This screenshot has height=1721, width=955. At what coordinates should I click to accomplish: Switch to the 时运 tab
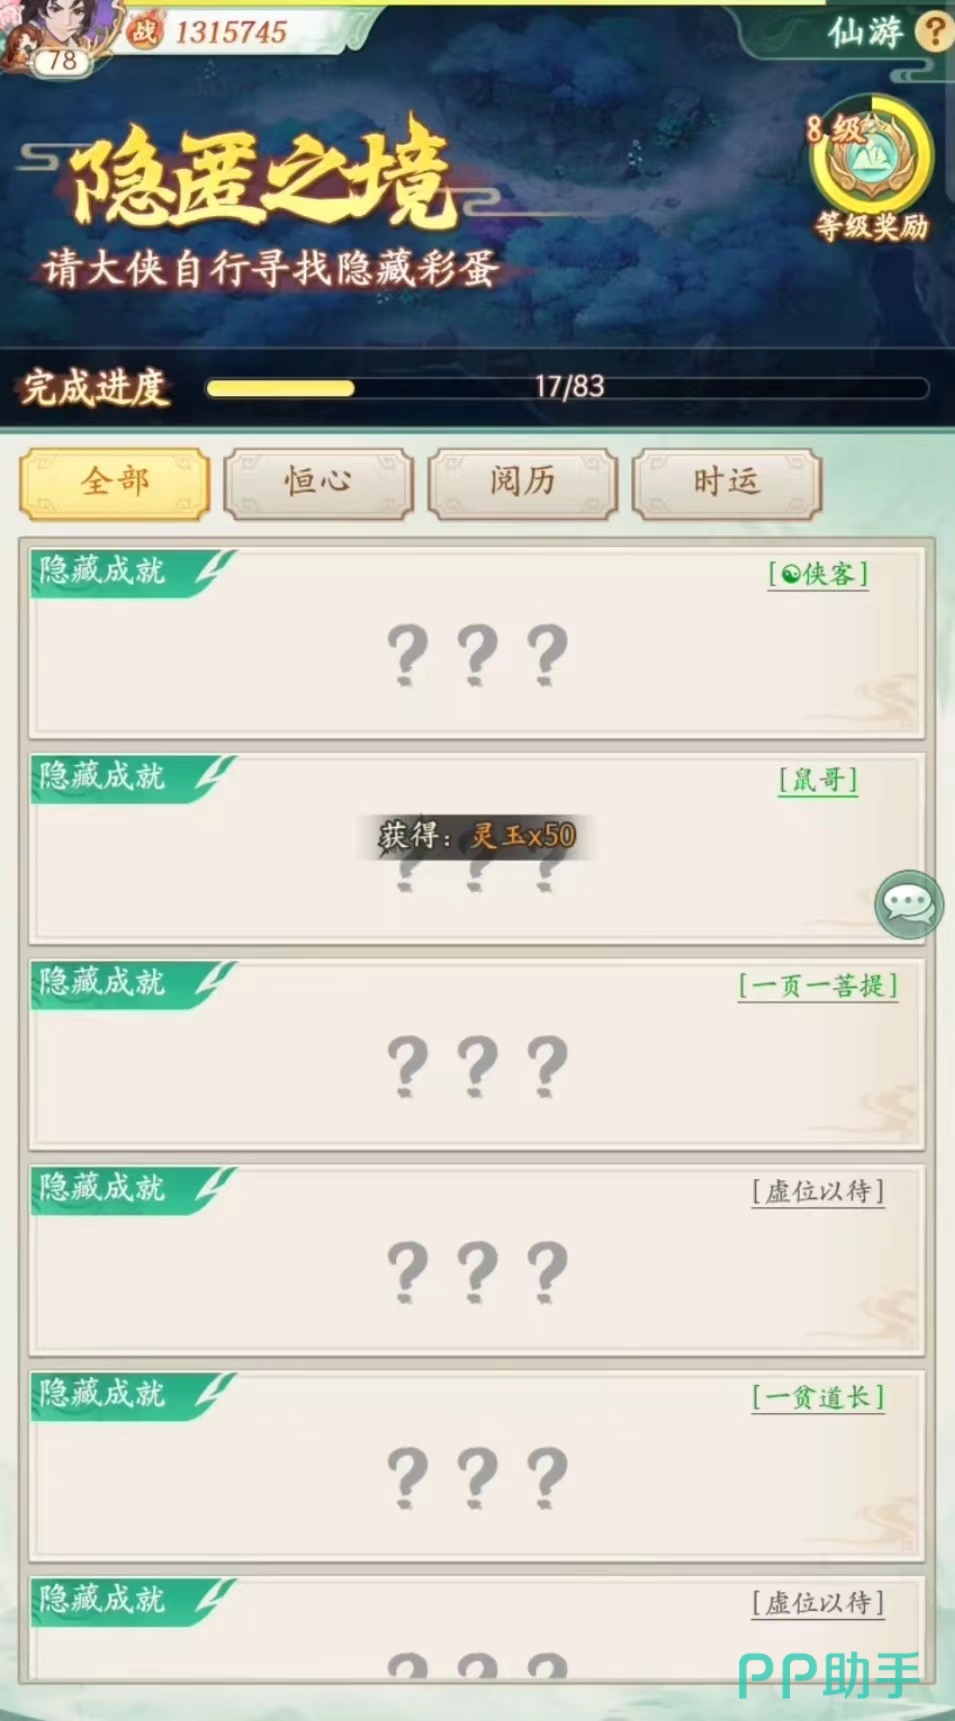point(727,484)
